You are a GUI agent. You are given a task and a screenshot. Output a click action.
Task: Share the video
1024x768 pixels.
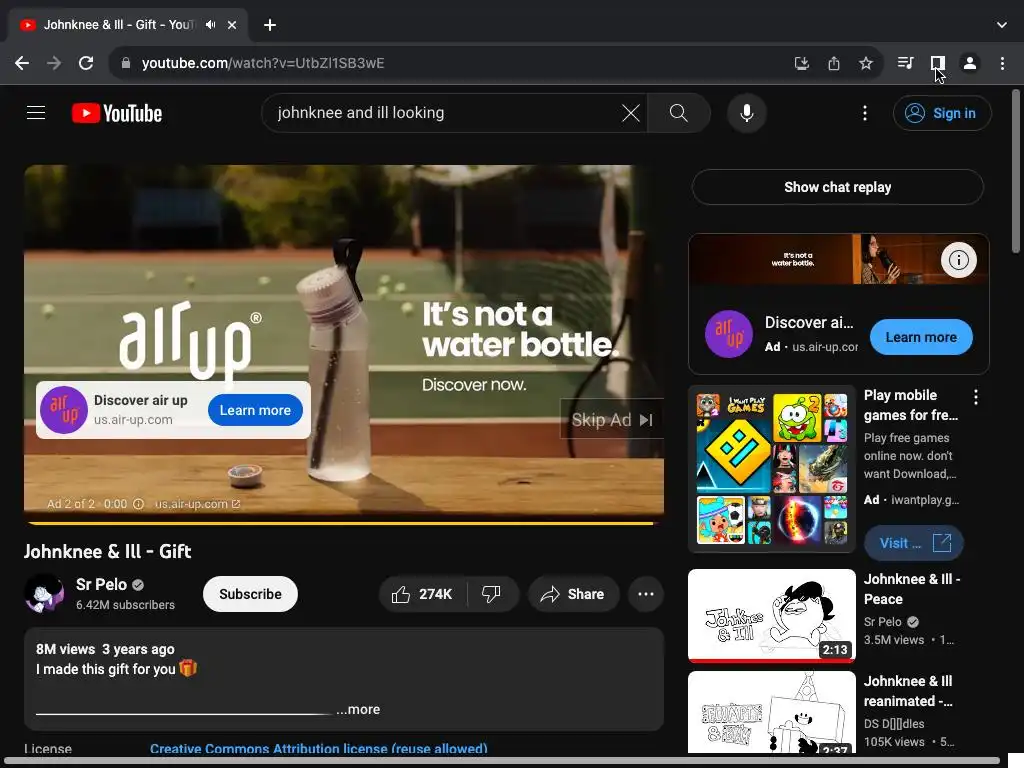pos(573,594)
